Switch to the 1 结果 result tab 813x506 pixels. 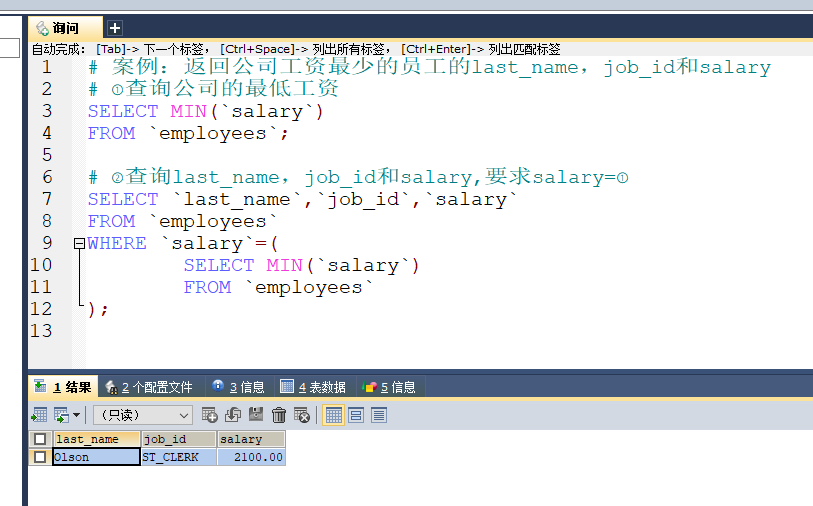click(63, 387)
